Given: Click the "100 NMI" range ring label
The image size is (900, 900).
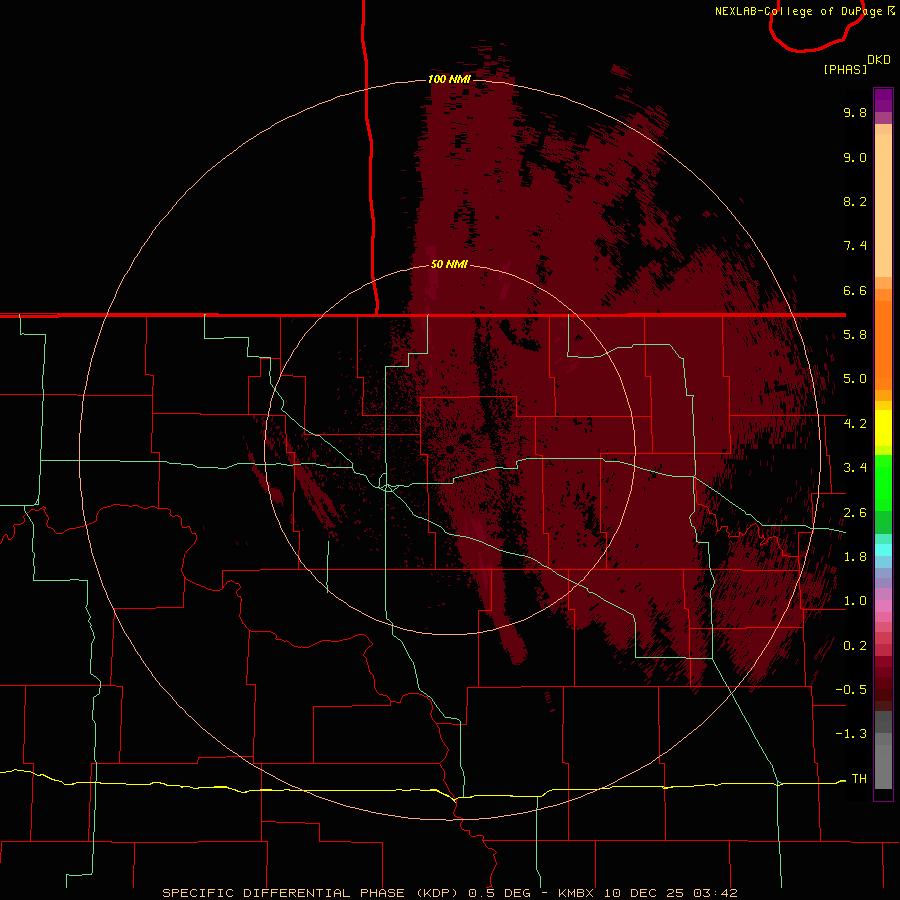Looking at the screenshot, I should click(449, 79).
